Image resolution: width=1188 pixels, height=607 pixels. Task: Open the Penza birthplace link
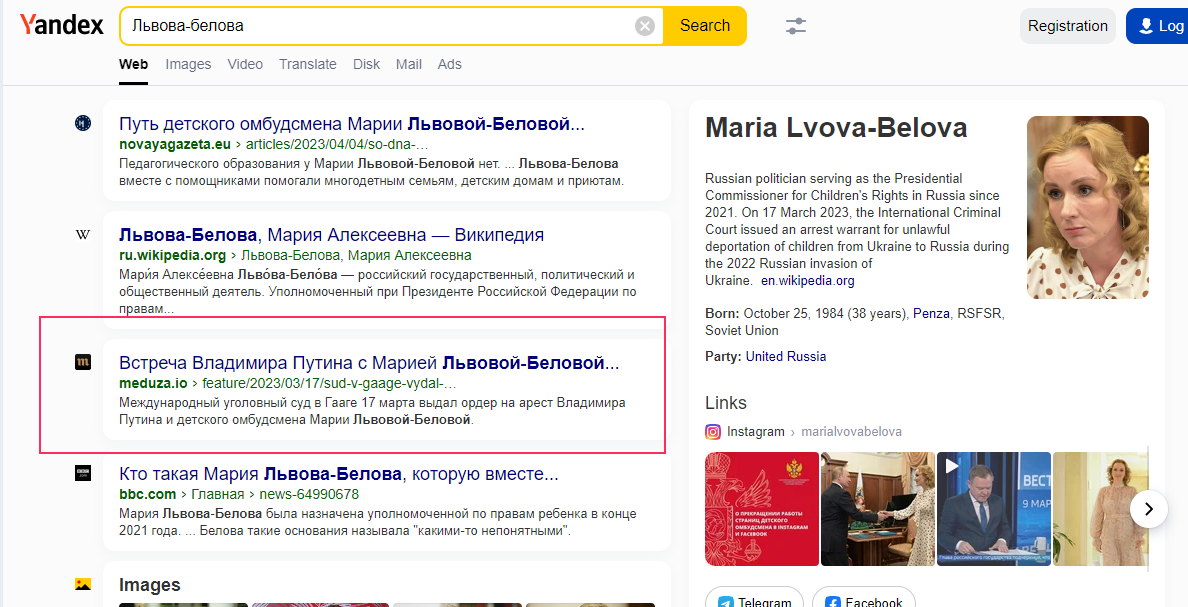click(x=931, y=313)
